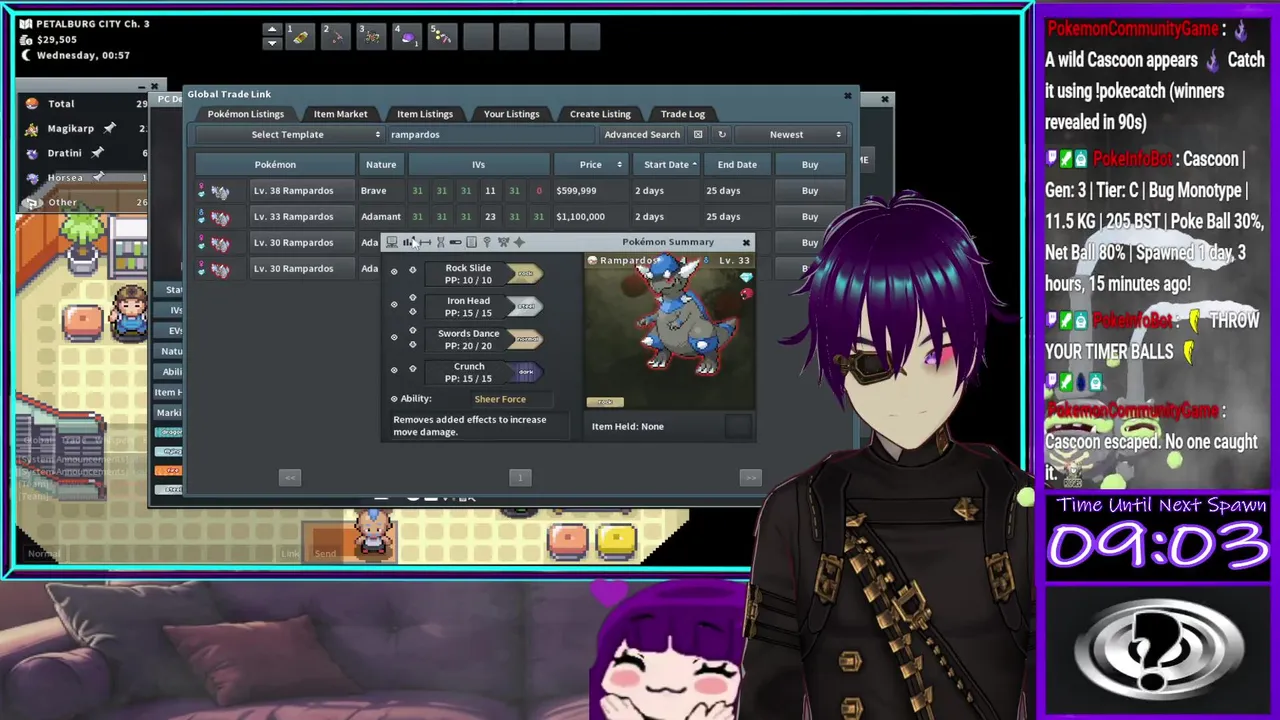Image resolution: width=1280 pixels, height=720 pixels.
Task: Use hotbar item in slot 5
Action: click(443, 37)
